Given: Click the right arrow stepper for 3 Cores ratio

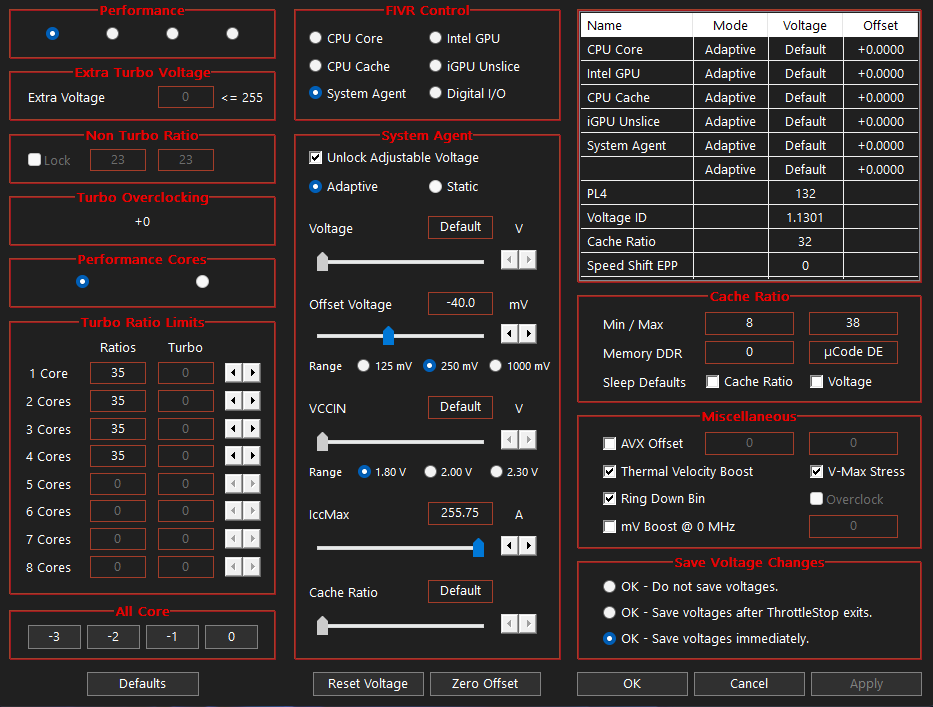Looking at the screenshot, I should pyautogui.click(x=252, y=428).
